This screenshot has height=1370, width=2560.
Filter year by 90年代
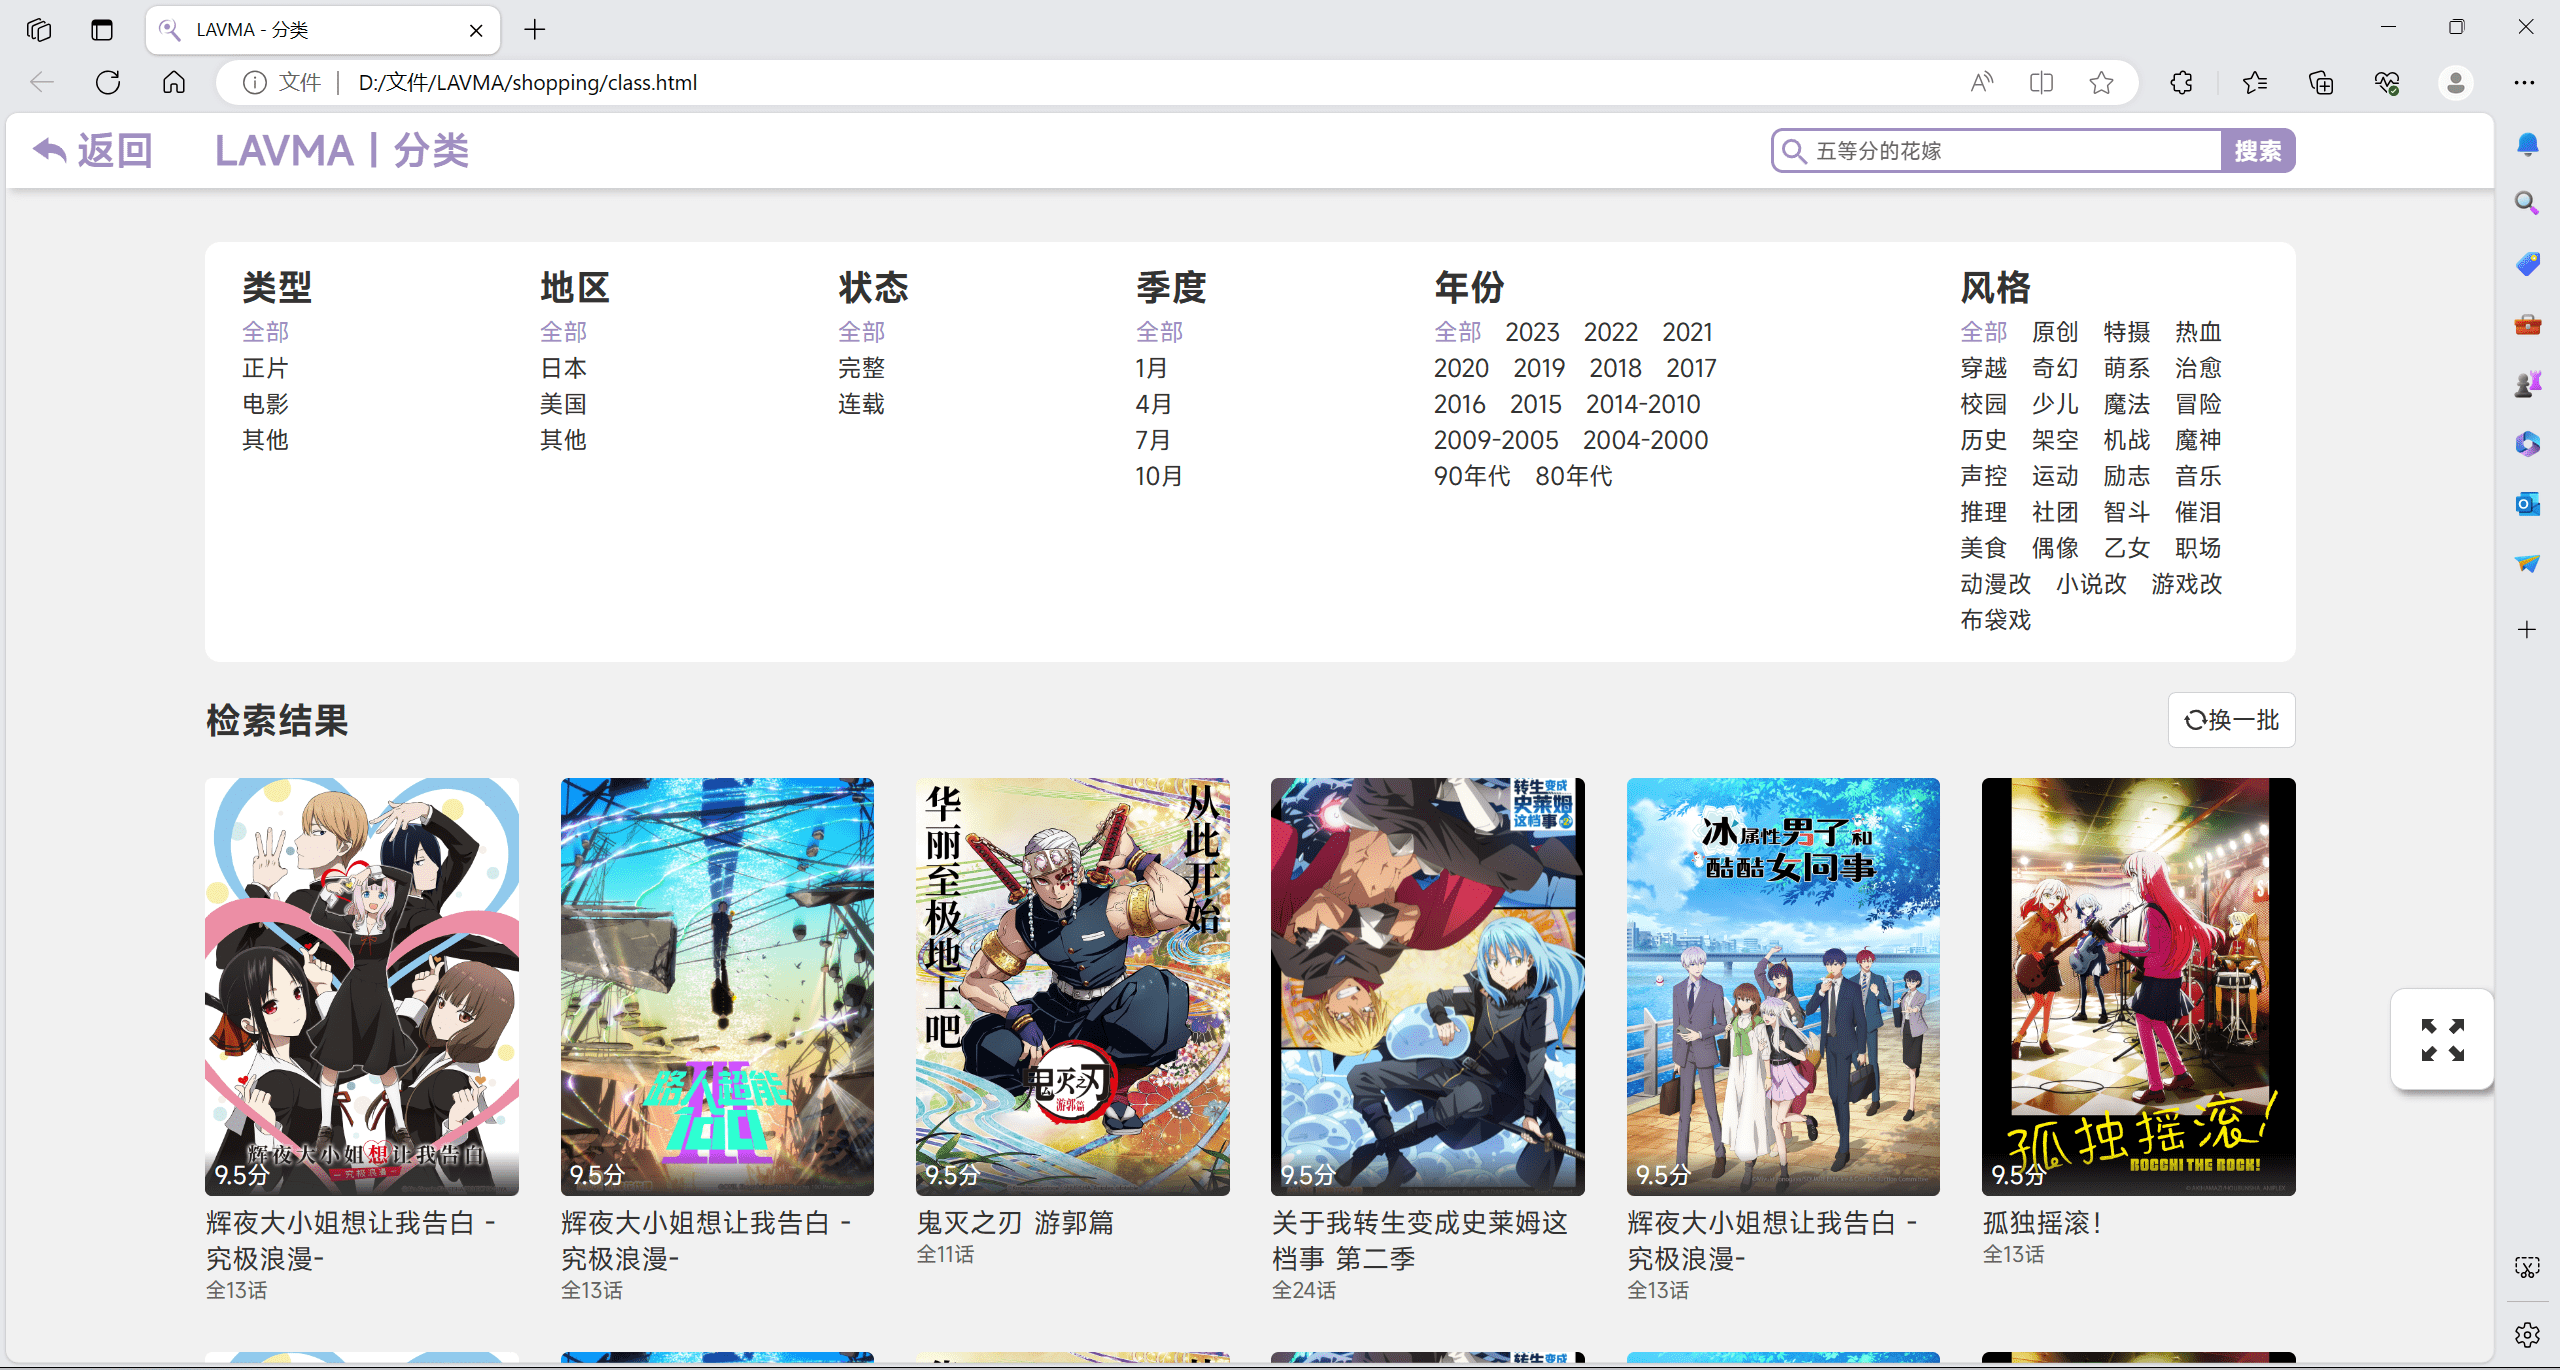coord(1472,476)
